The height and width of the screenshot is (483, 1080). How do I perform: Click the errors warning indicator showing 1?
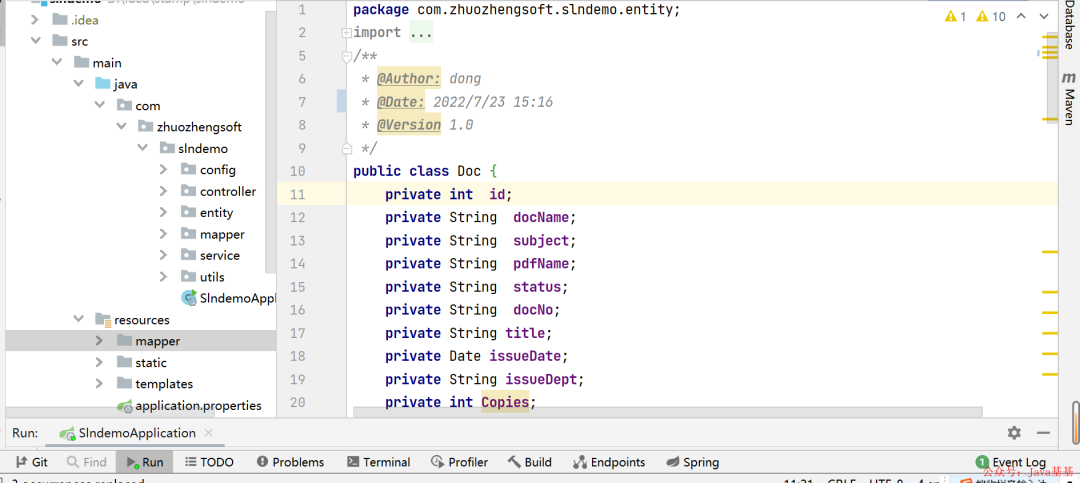(x=955, y=17)
